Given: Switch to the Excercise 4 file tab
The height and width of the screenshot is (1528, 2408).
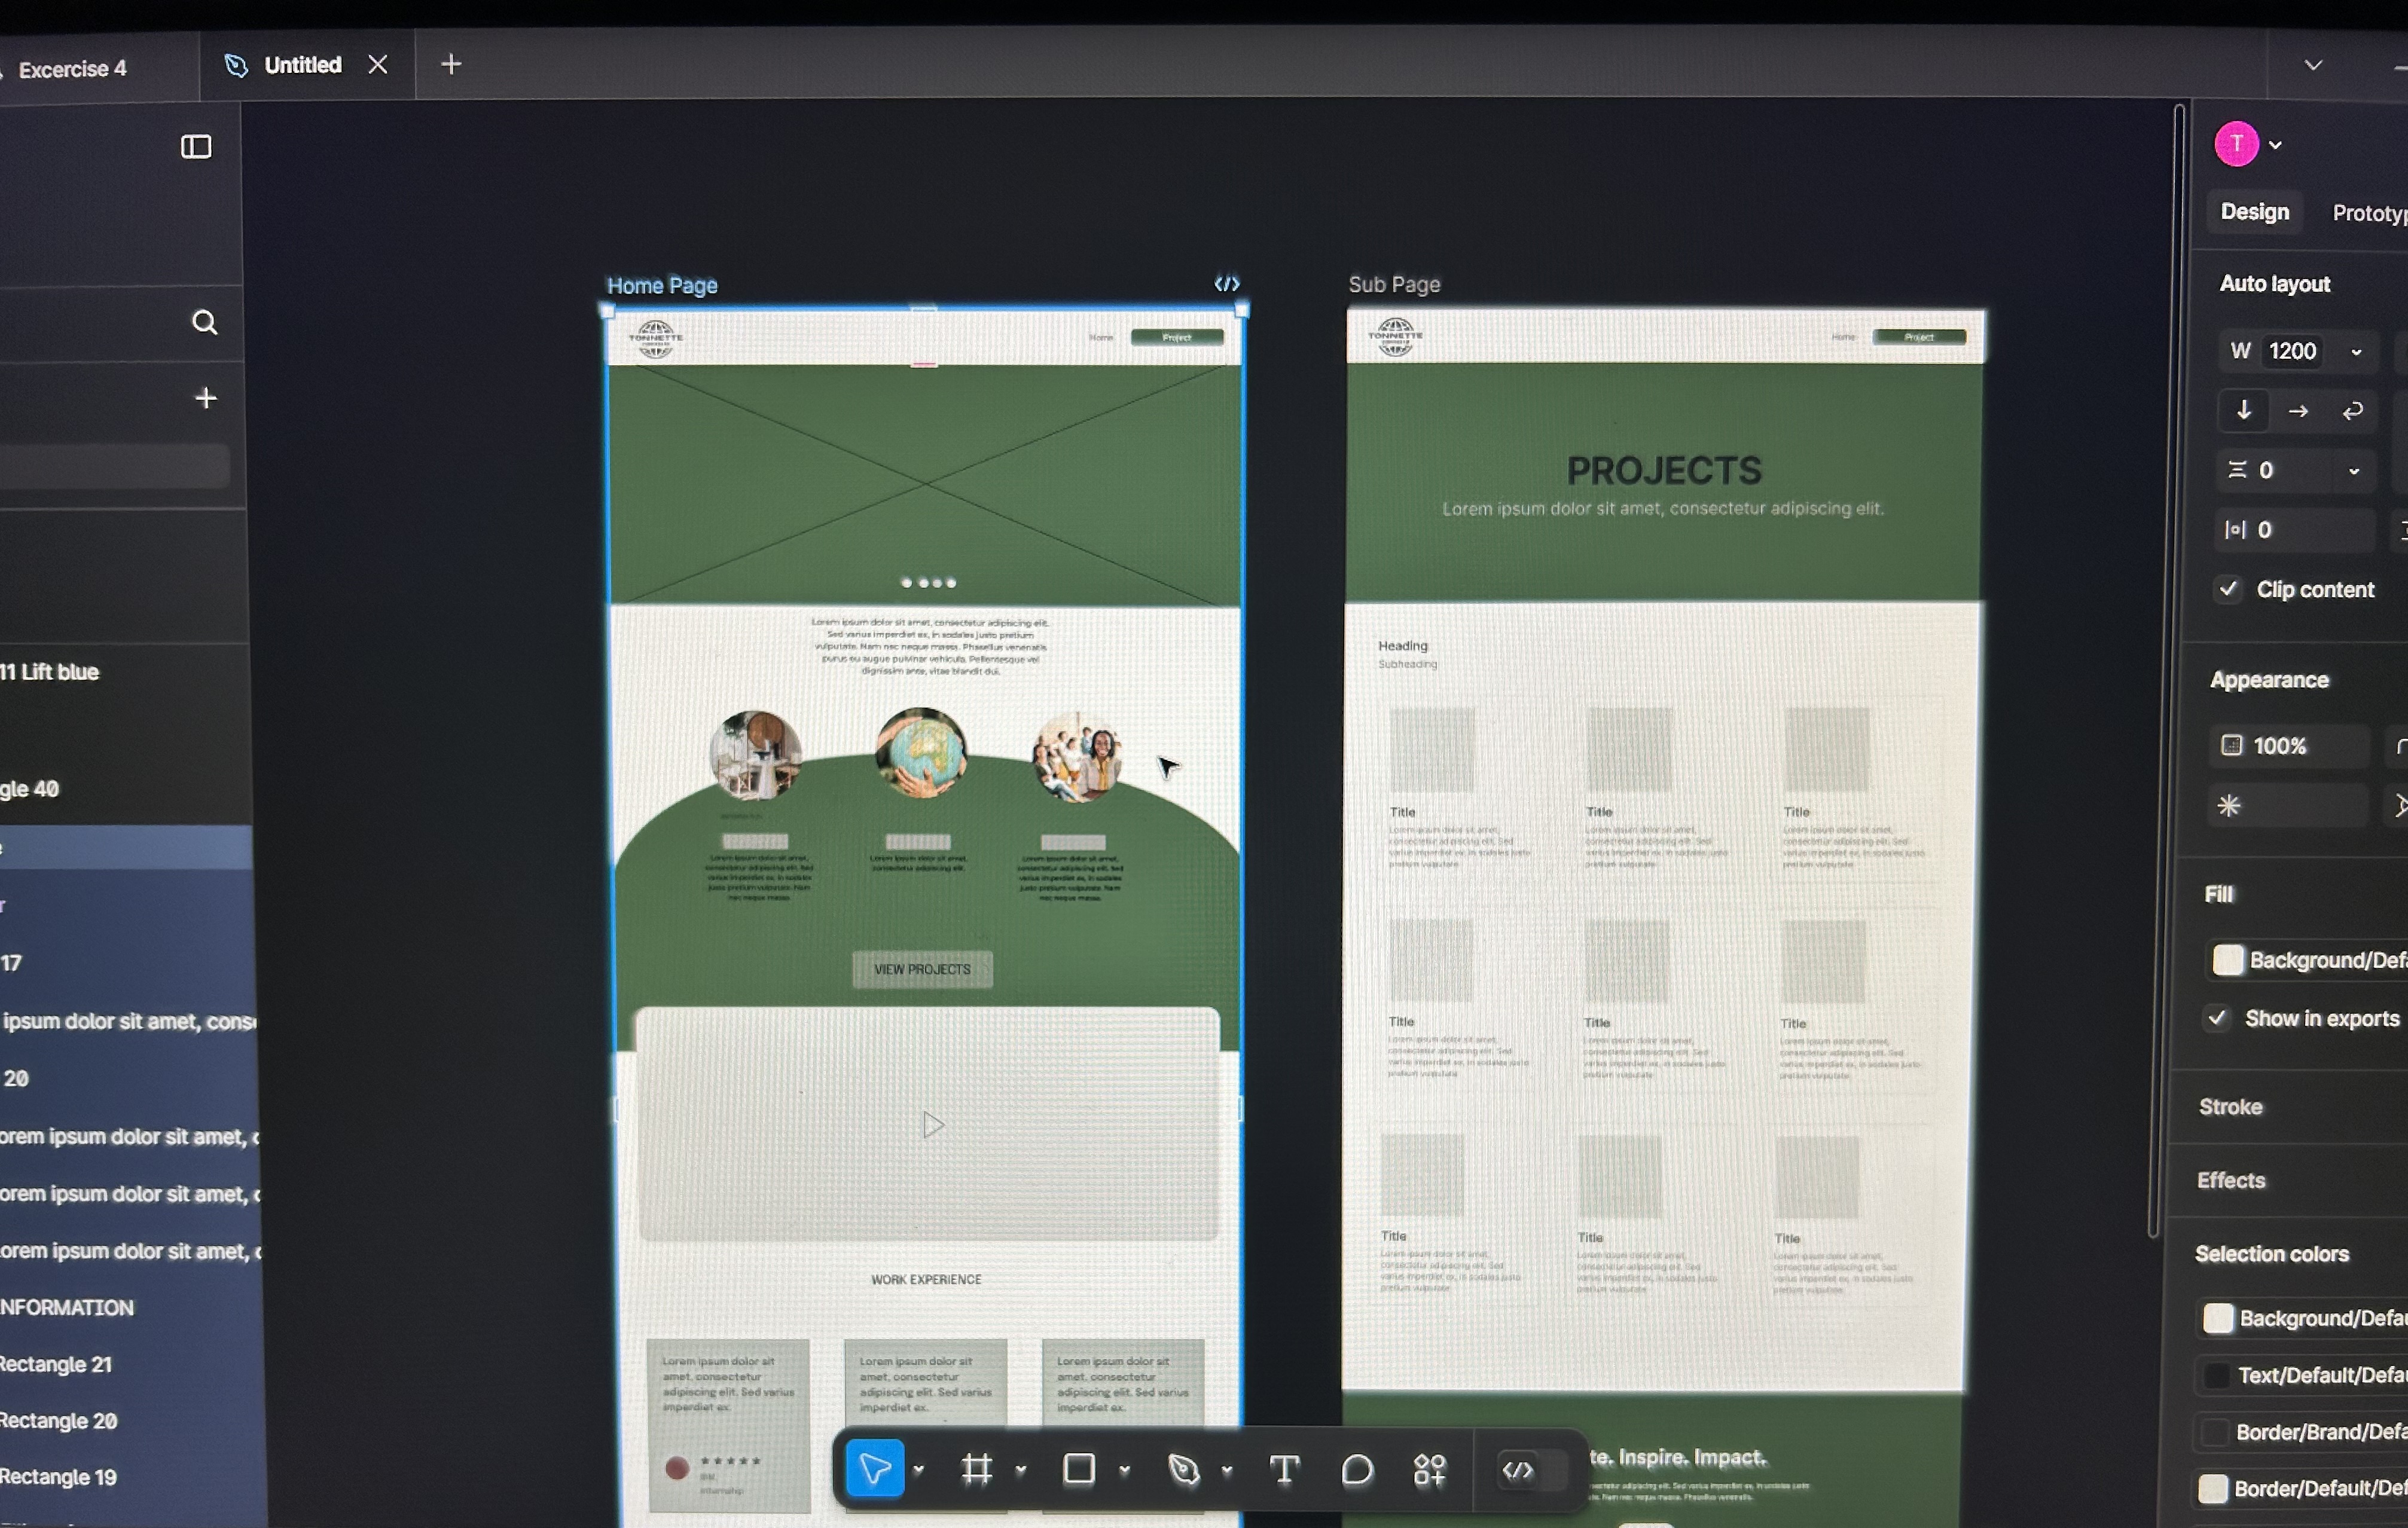Looking at the screenshot, I should coord(72,69).
